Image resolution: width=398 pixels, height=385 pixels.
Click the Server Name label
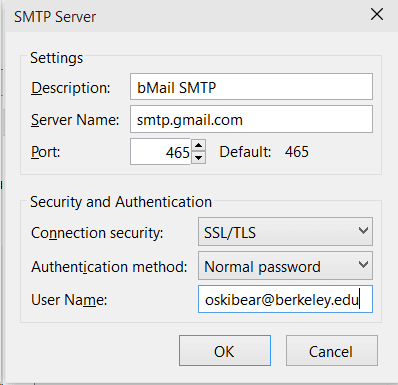(x=75, y=120)
